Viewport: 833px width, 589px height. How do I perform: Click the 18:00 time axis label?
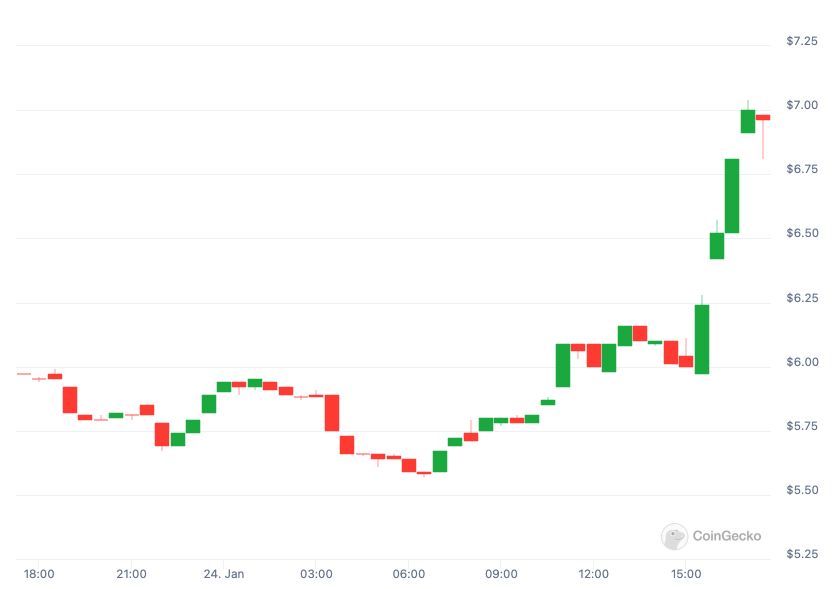(39, 574)
